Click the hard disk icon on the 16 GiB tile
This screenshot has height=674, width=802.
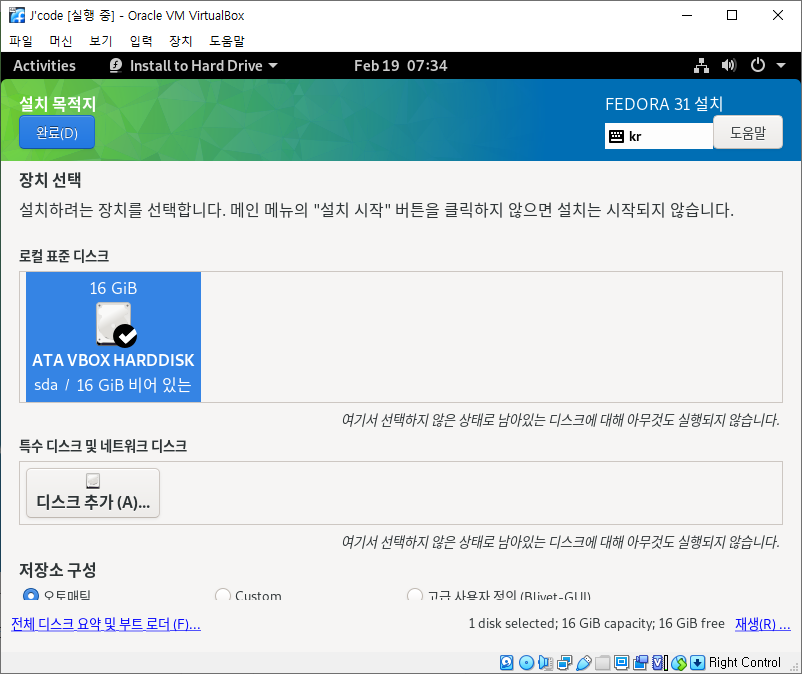(116, 324)
